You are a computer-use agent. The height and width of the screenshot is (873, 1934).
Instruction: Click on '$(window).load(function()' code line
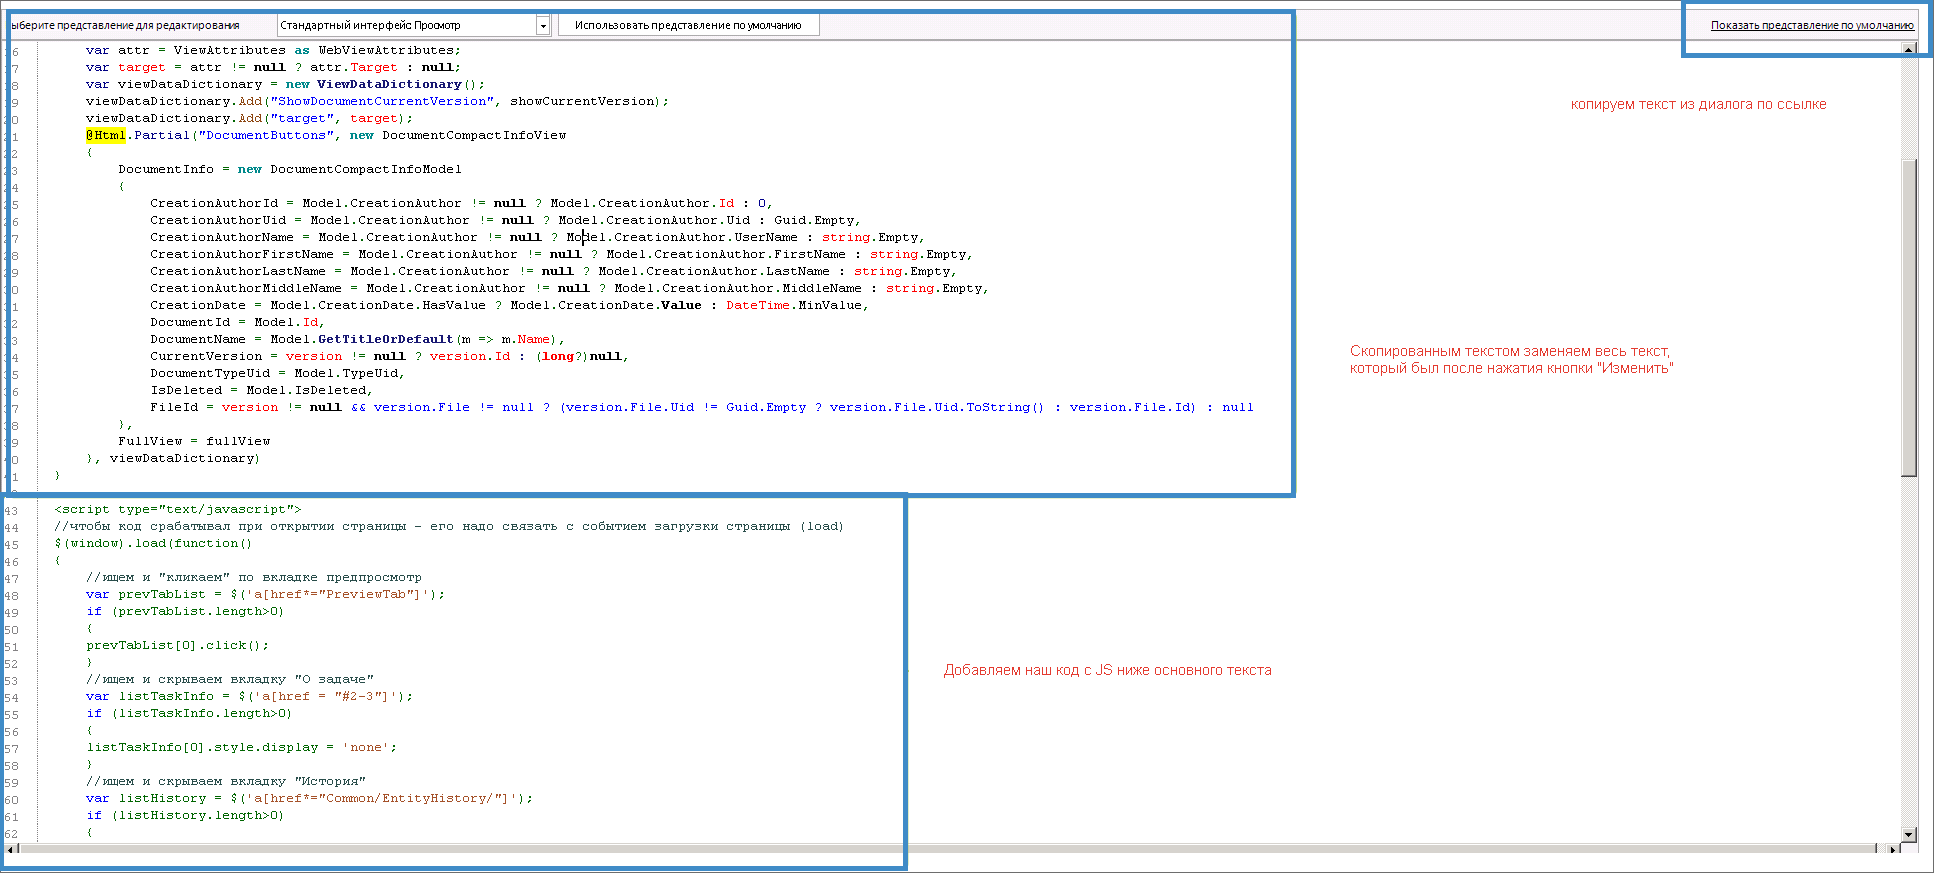pos(153,543)
